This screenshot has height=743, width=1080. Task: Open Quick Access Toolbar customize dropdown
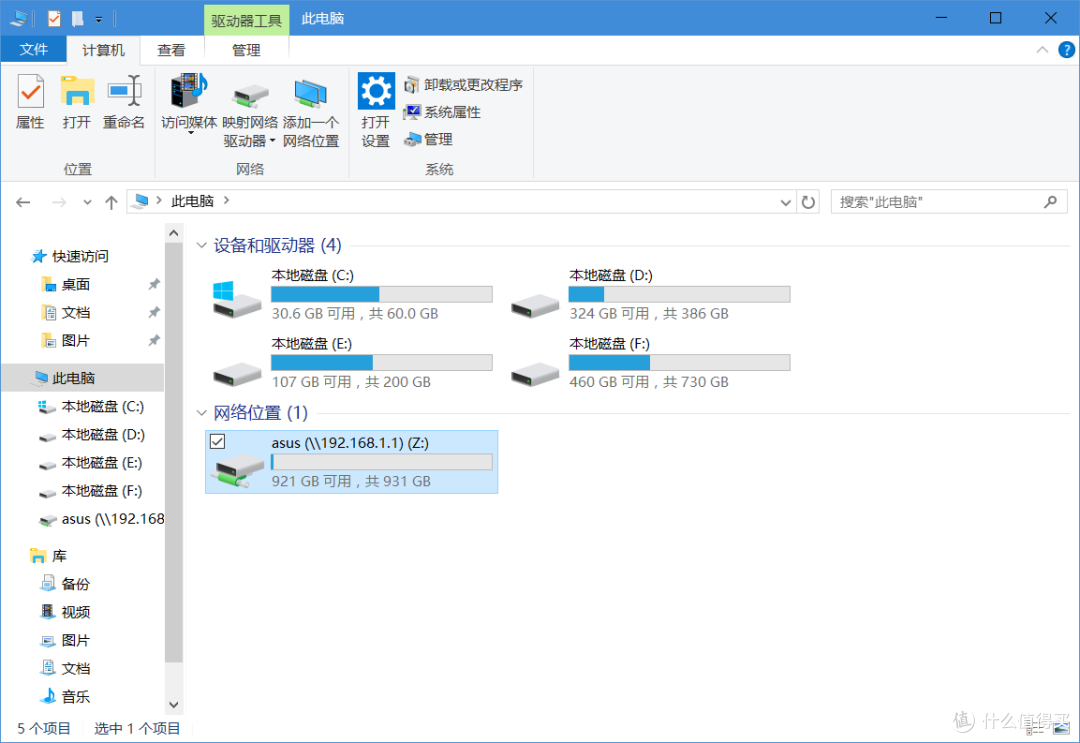pyautogui.click(x=98, y=19)
